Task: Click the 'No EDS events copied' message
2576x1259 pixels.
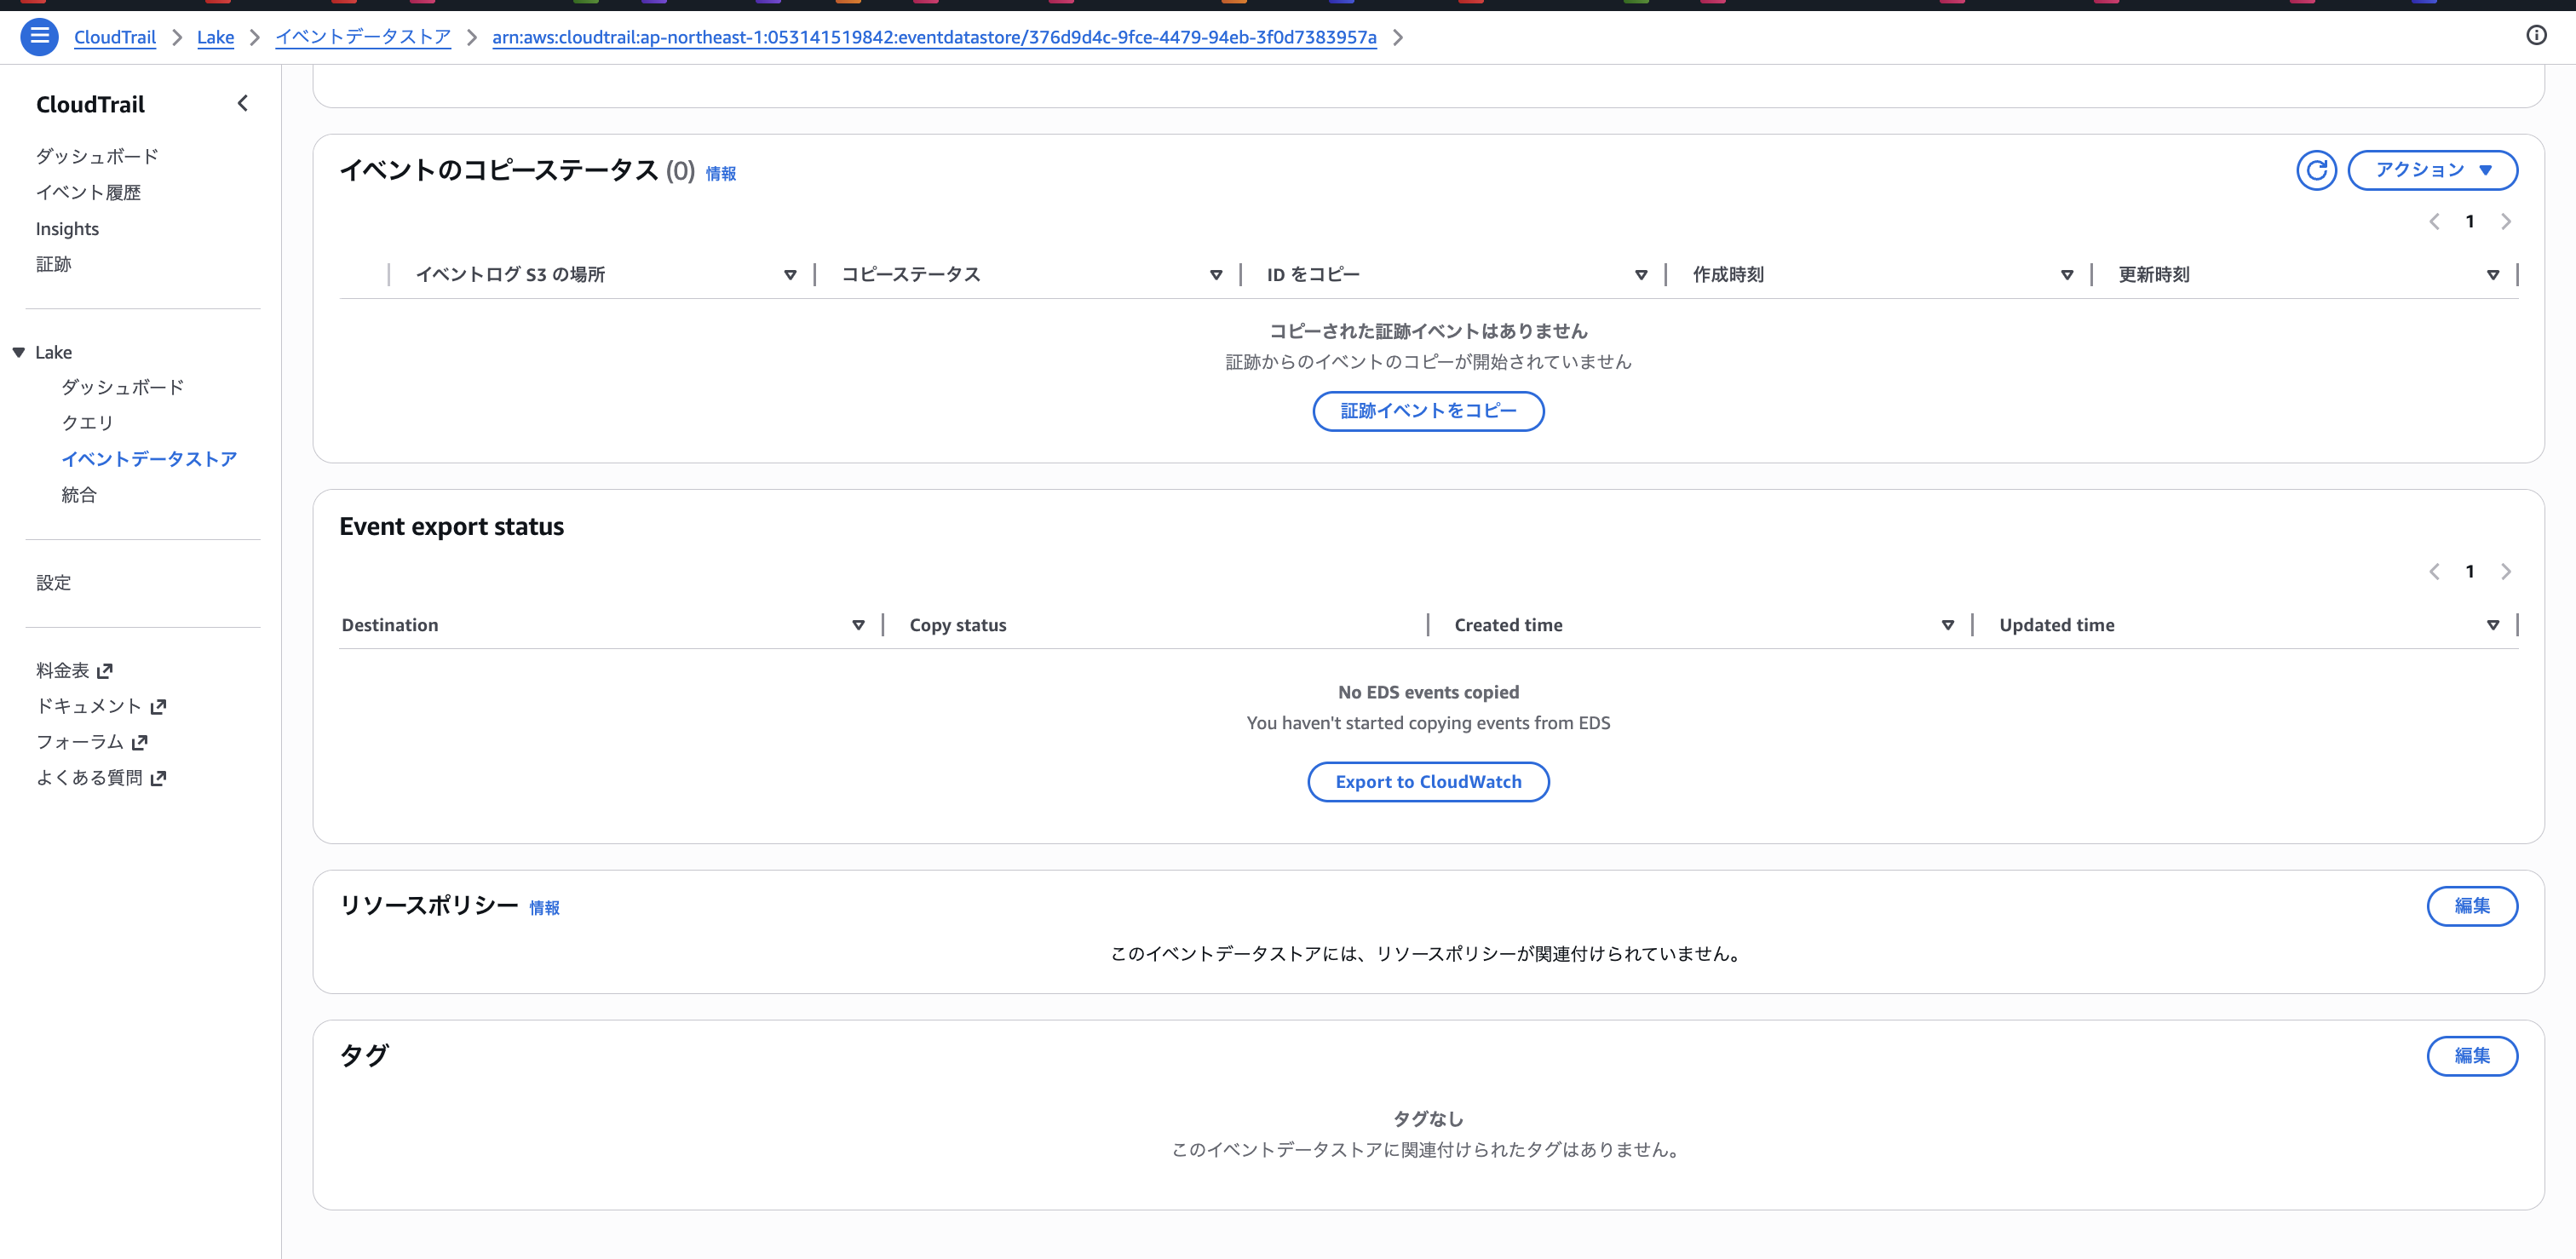Action: pyautogui.click(x=1428, y=692)
